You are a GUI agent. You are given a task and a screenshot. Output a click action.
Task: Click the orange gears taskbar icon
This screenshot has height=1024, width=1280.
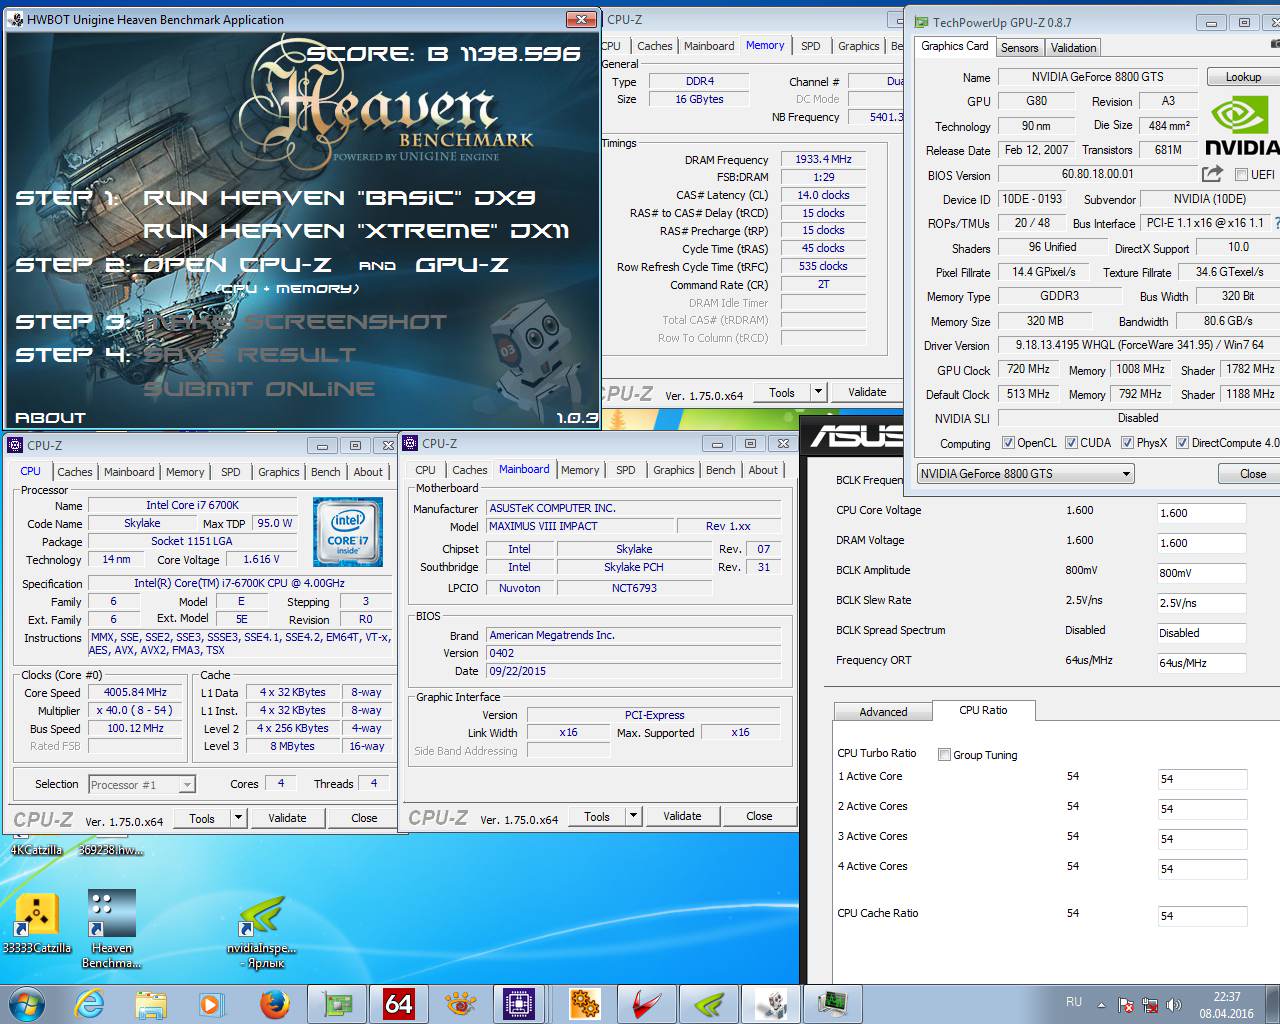(x=584, y=1003)
